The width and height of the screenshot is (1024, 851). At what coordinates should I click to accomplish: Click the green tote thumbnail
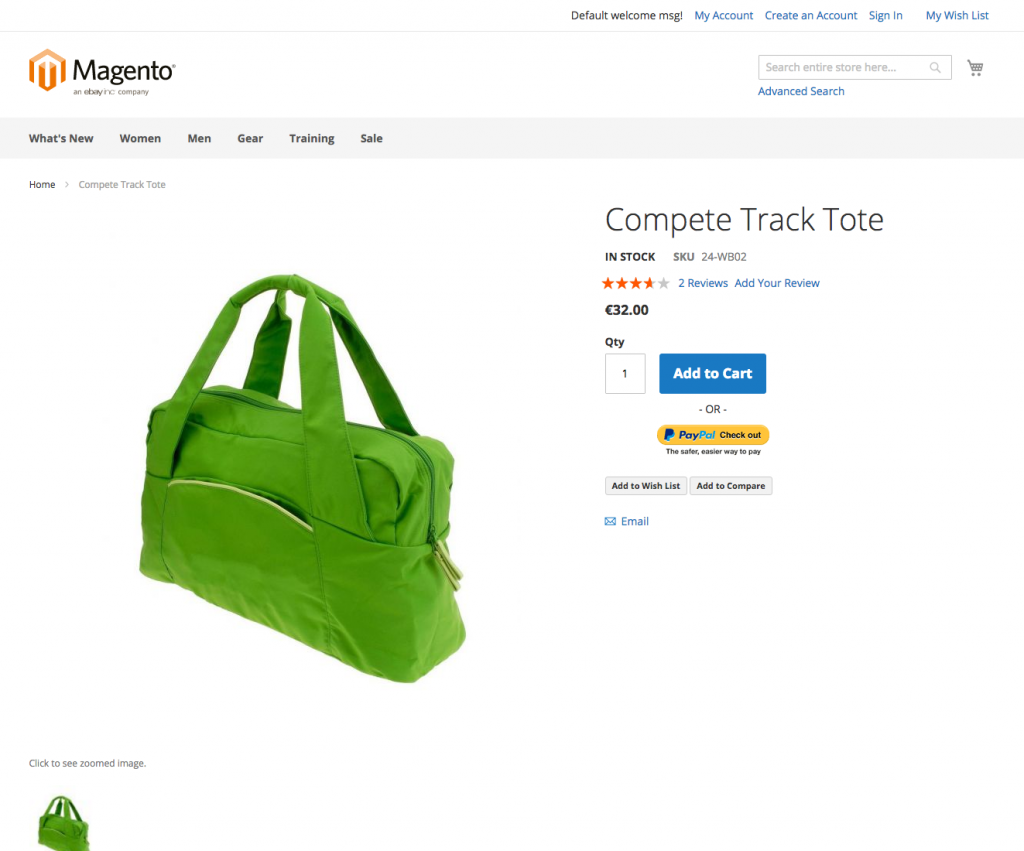pos(63,823)
